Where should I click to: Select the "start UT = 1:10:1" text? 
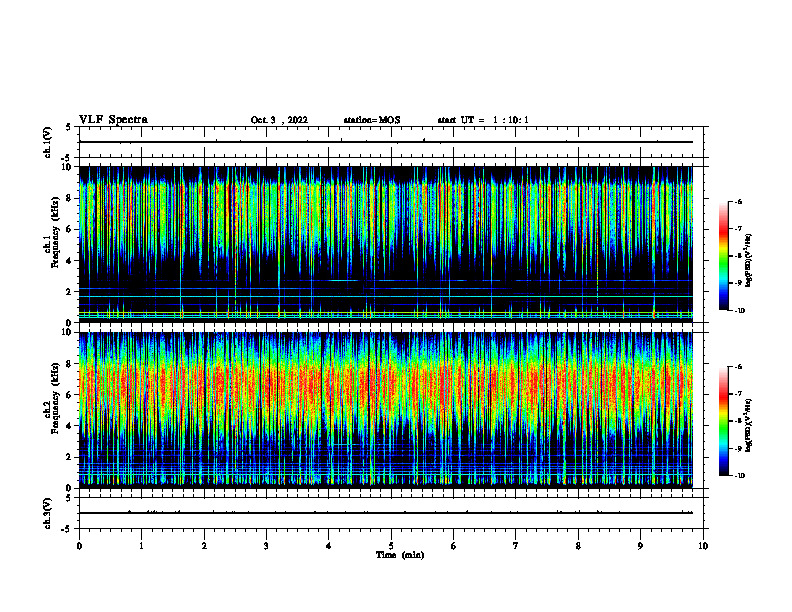click(483, 120)
